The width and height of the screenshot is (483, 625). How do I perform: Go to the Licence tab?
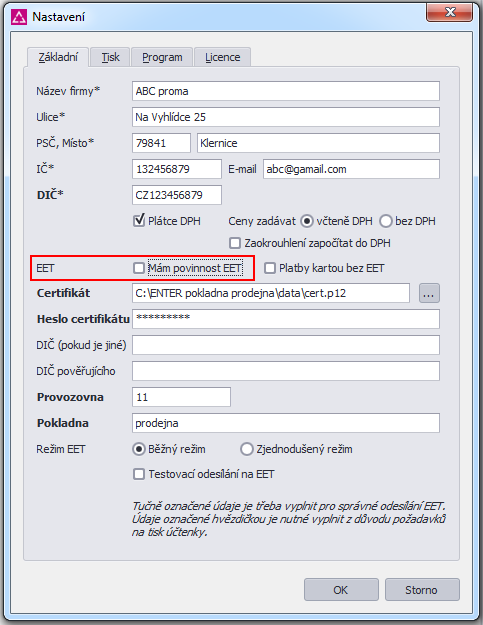coord(222,57)
